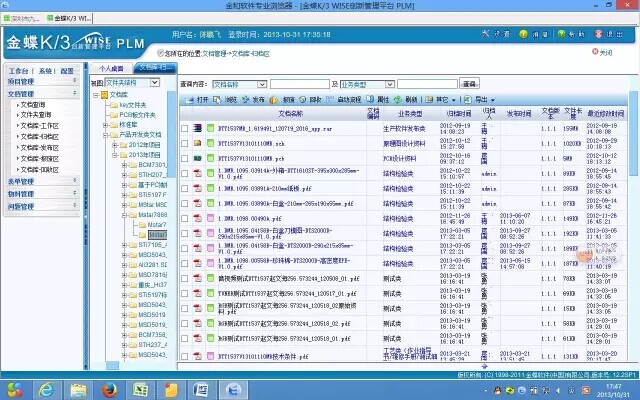Check the 技术条件.pdf row checkbox
The width and height of the screenshot is (640, 400).
184,356
